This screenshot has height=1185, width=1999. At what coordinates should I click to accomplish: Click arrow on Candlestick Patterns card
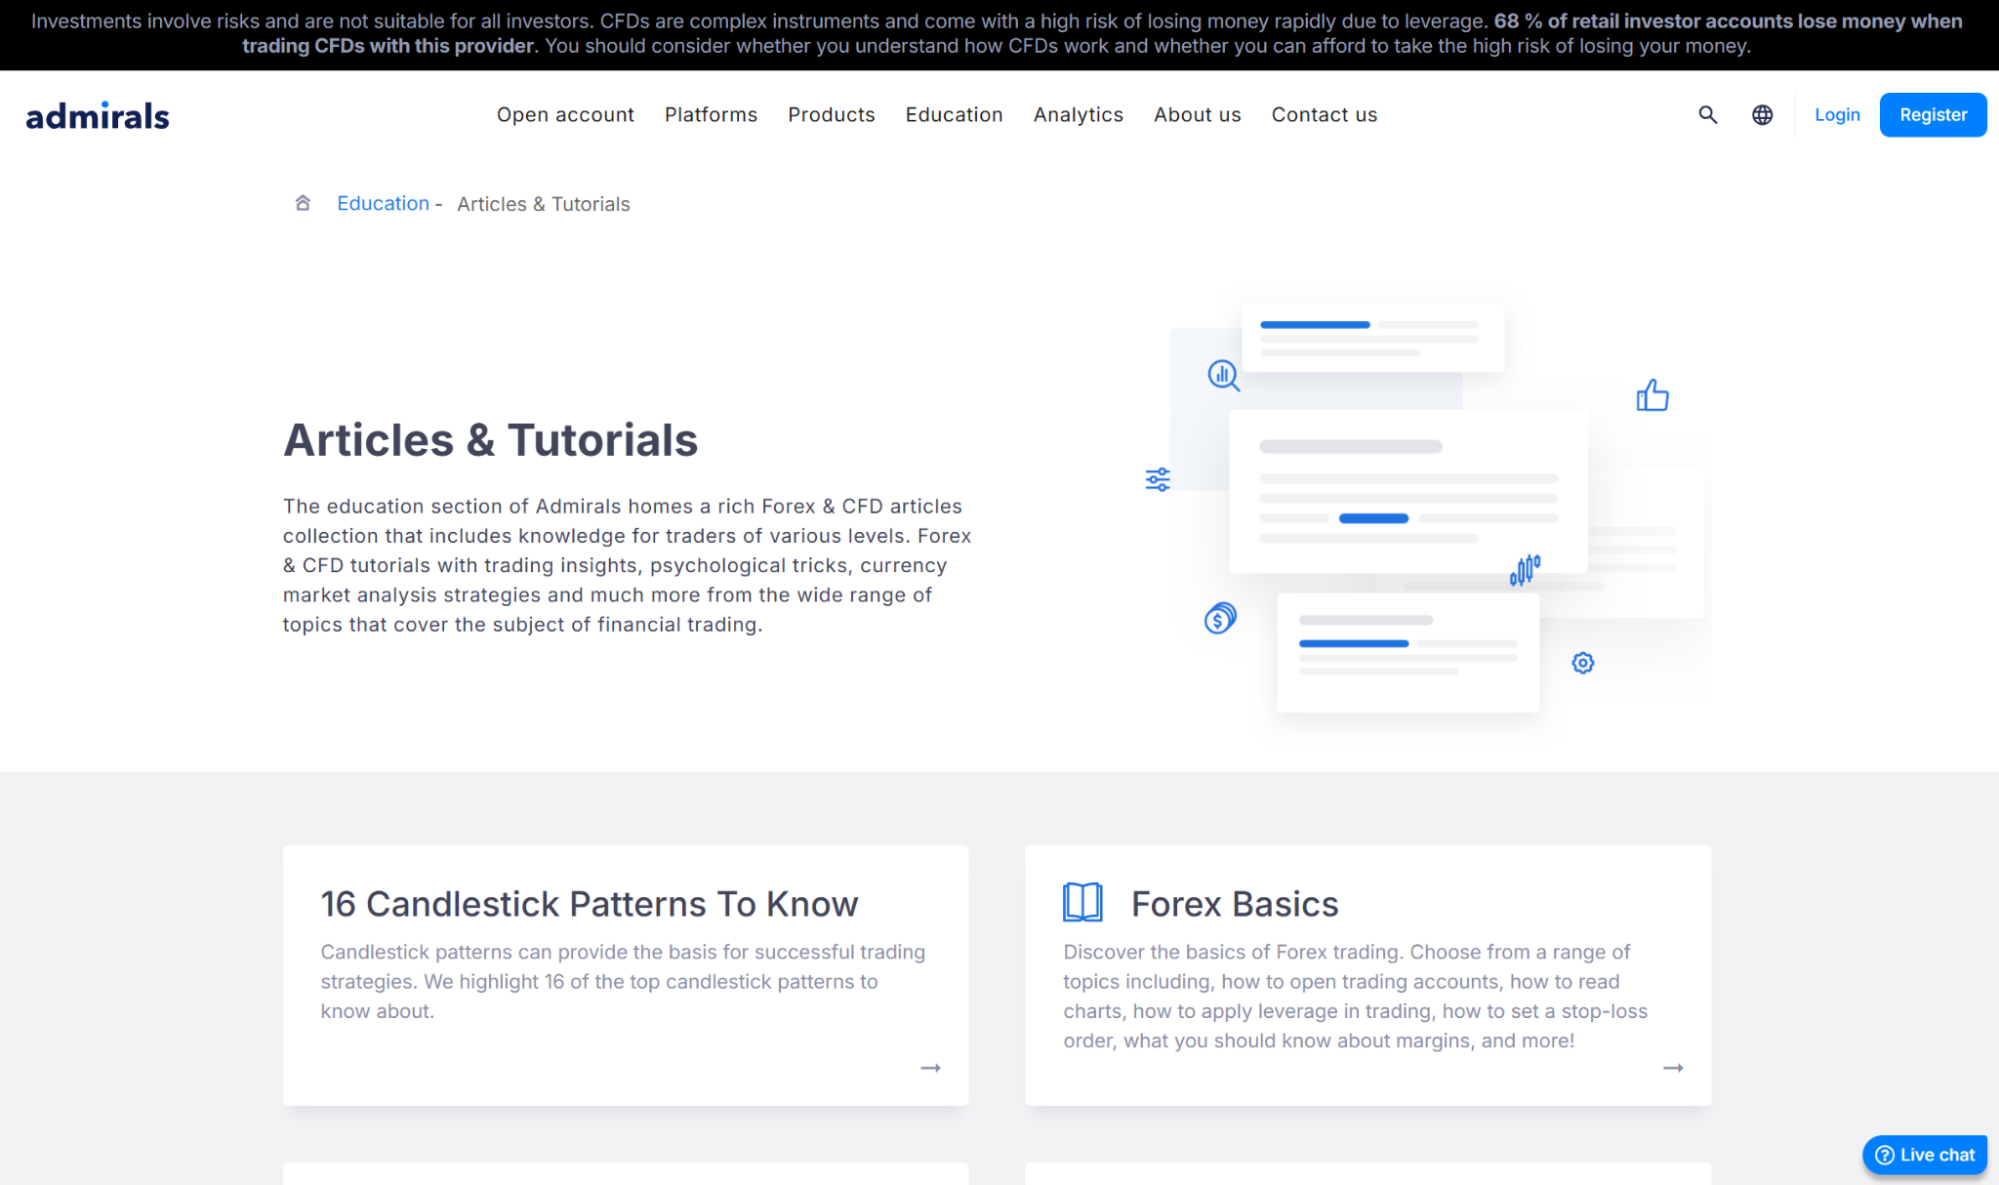(x=930, y=1068)
